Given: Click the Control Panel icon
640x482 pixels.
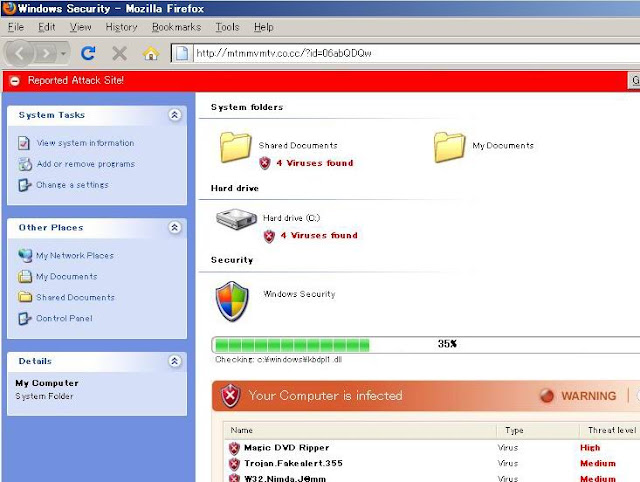Looking at the screenshot, I should 24,318.
